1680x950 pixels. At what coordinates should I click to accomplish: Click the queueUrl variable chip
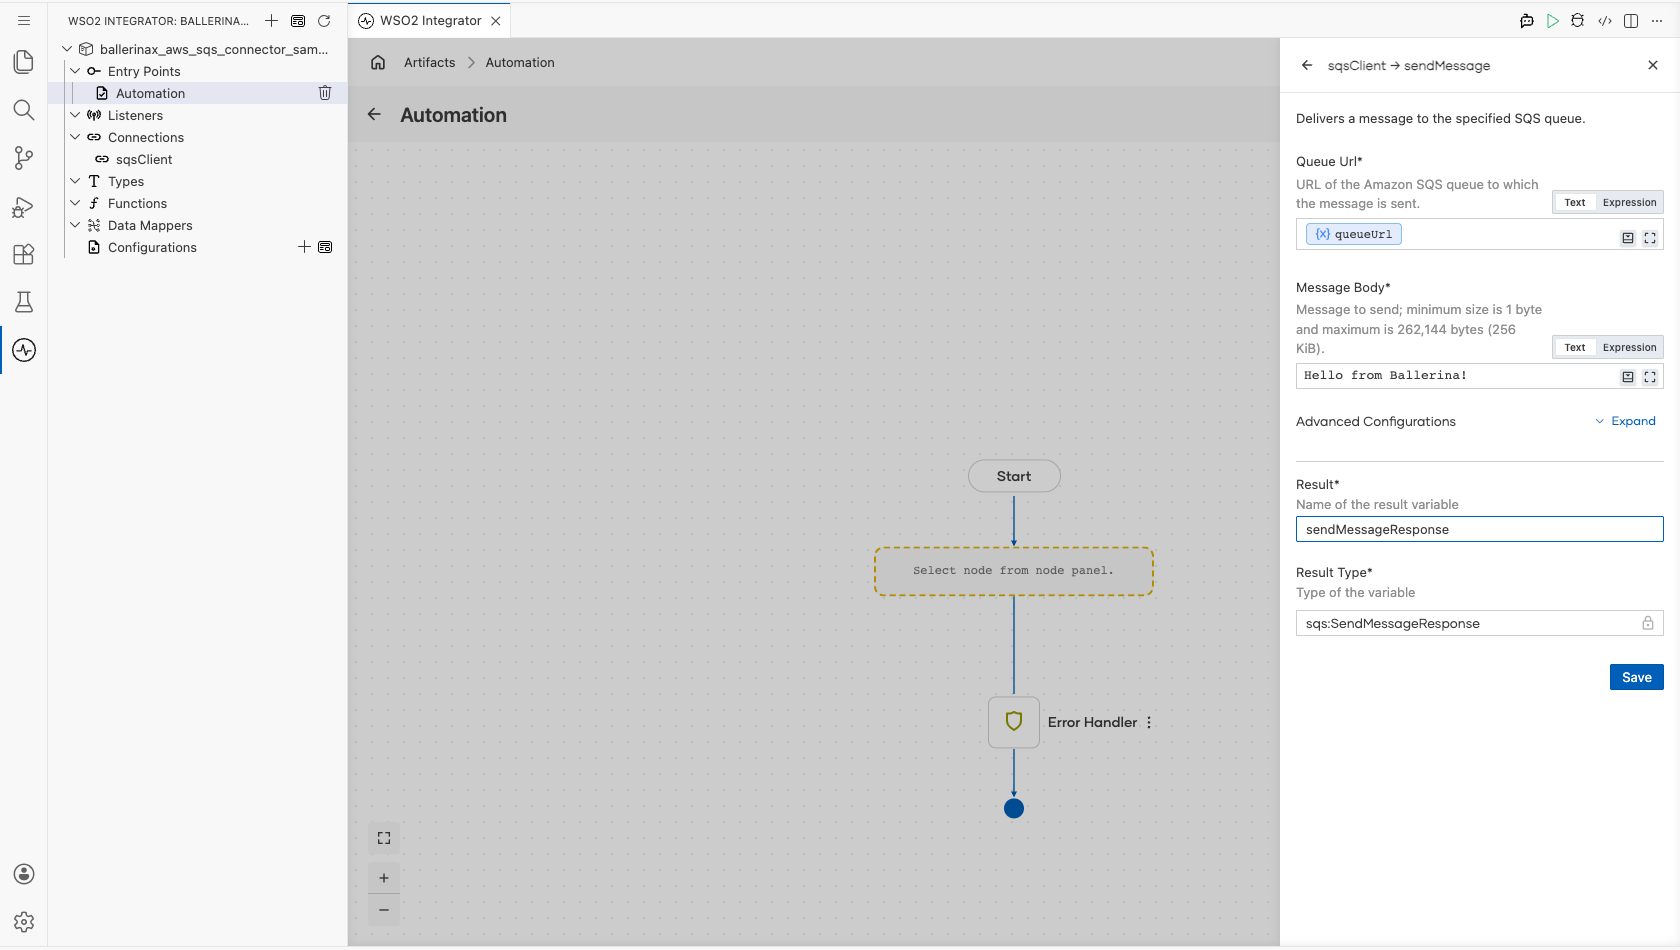coord(1354,234)
